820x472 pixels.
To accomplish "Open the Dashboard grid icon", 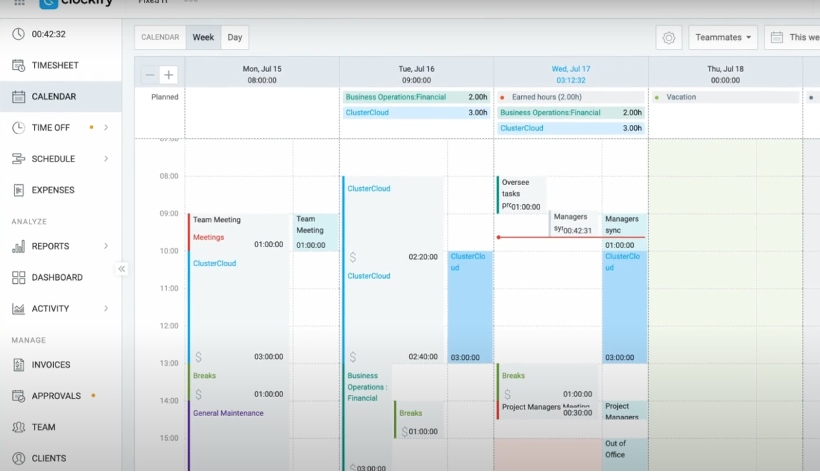I will click(x=18, y=278).
